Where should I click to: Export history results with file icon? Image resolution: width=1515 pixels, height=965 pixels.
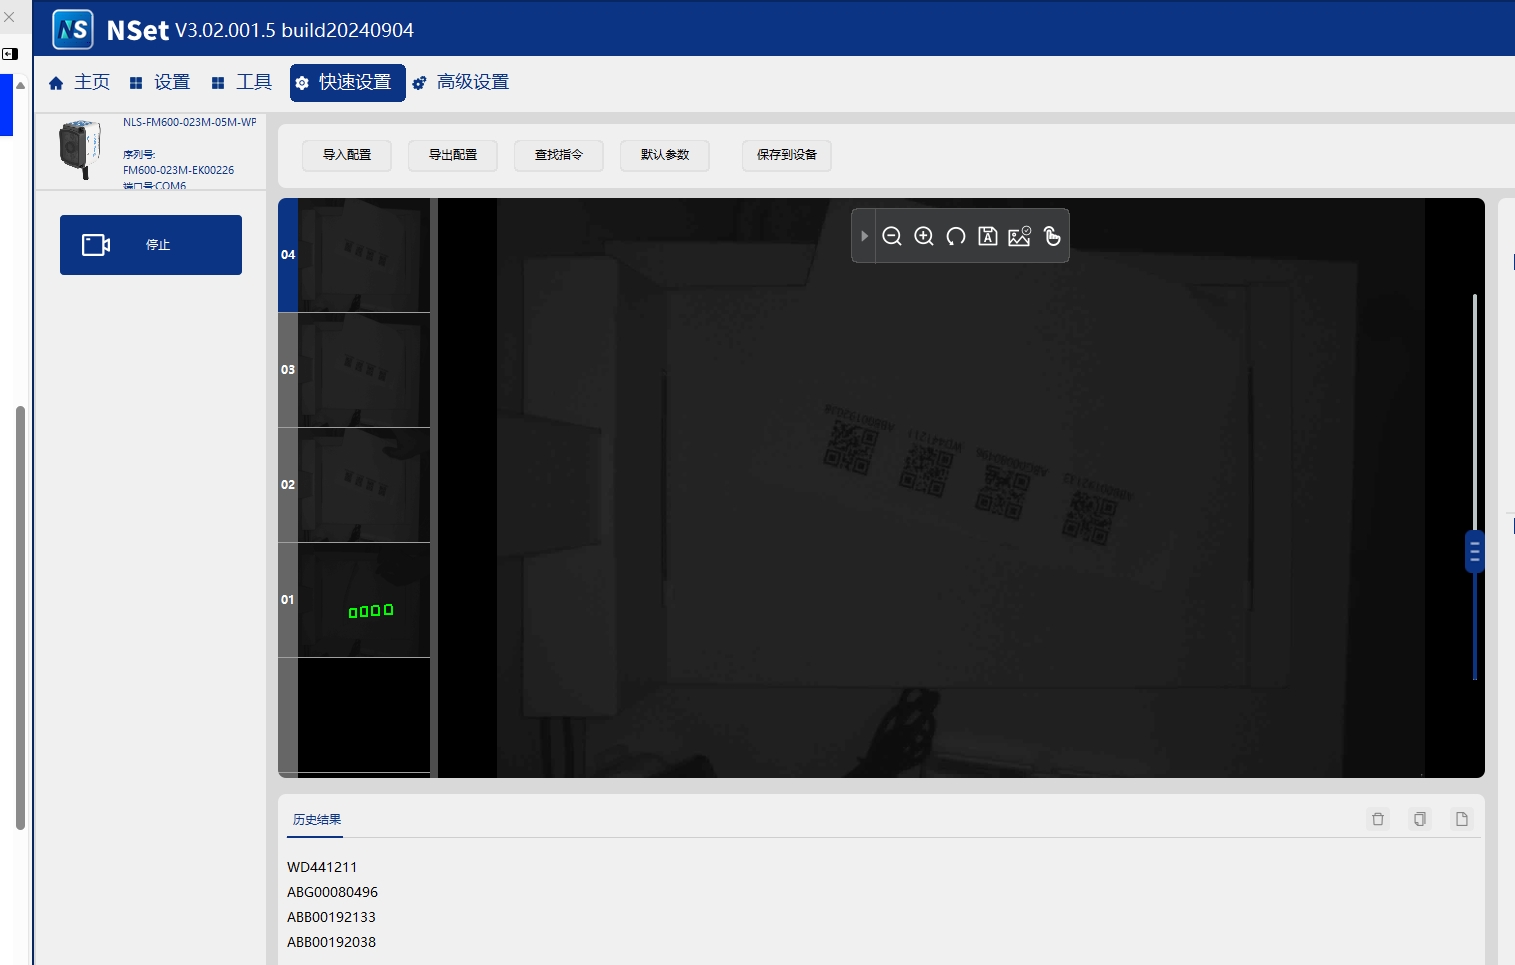coord(1462,819)
